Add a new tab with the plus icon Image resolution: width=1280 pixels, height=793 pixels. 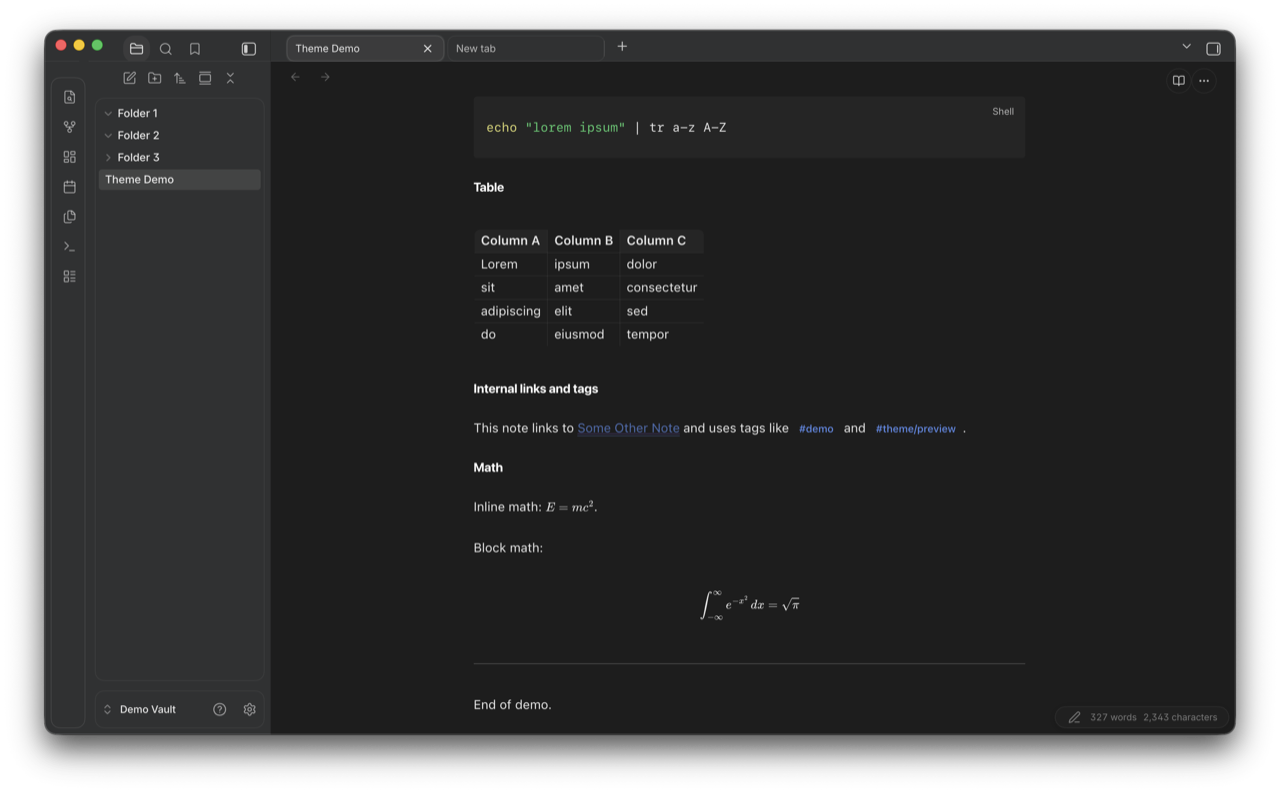[622, 47]
